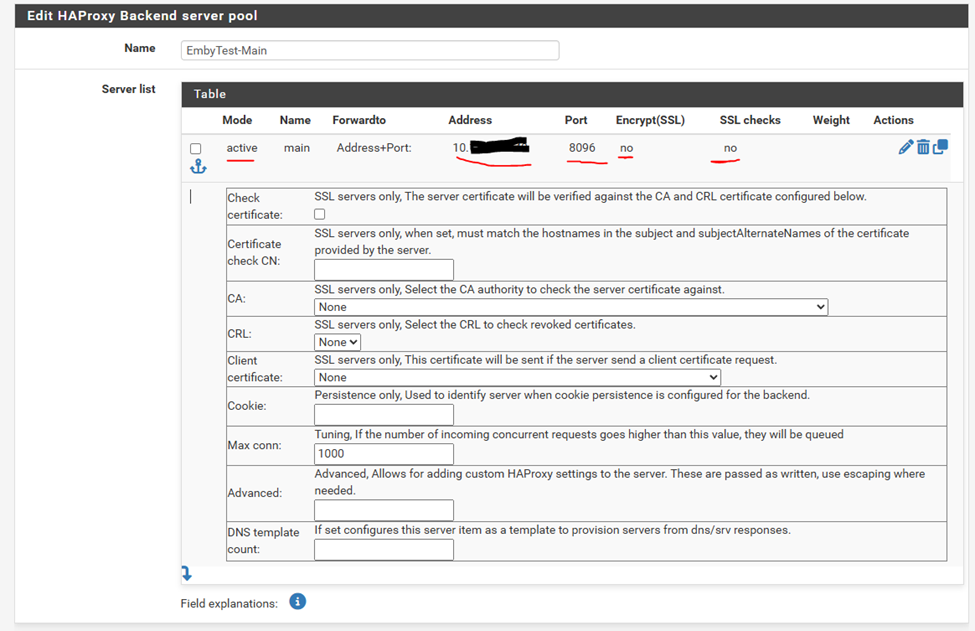Click the pencil edit icon for server main
The height and width of the screenshot is (631, 975).
[x=906, y=147]
